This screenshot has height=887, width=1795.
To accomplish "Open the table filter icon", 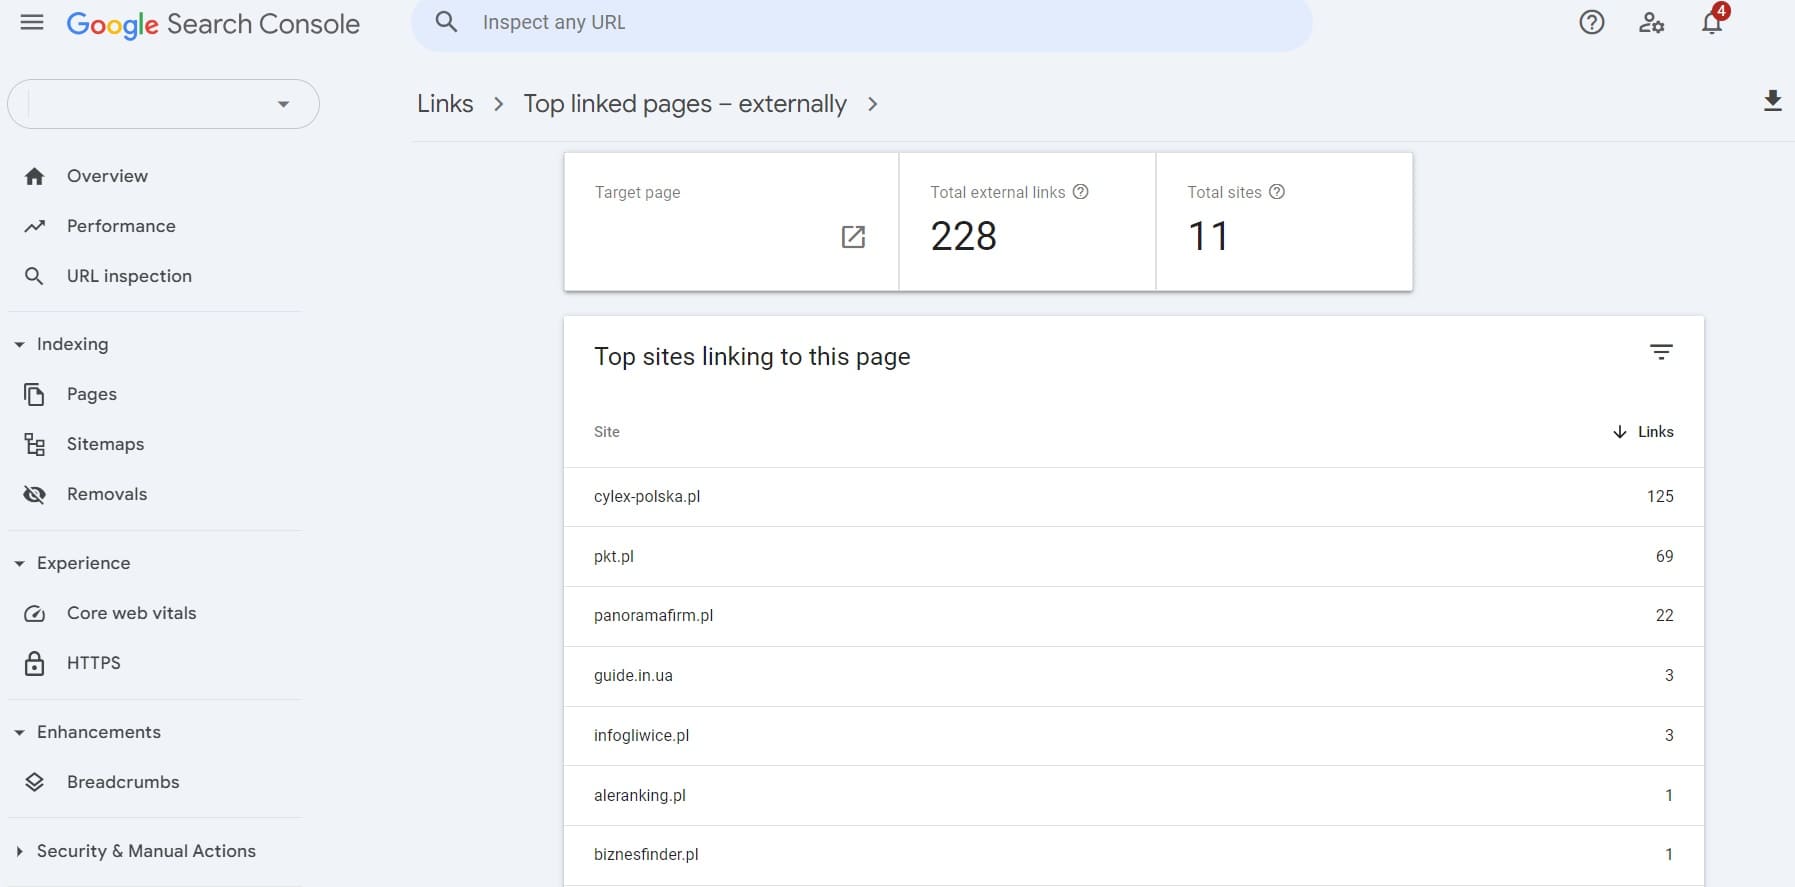I will [1661, 352].
